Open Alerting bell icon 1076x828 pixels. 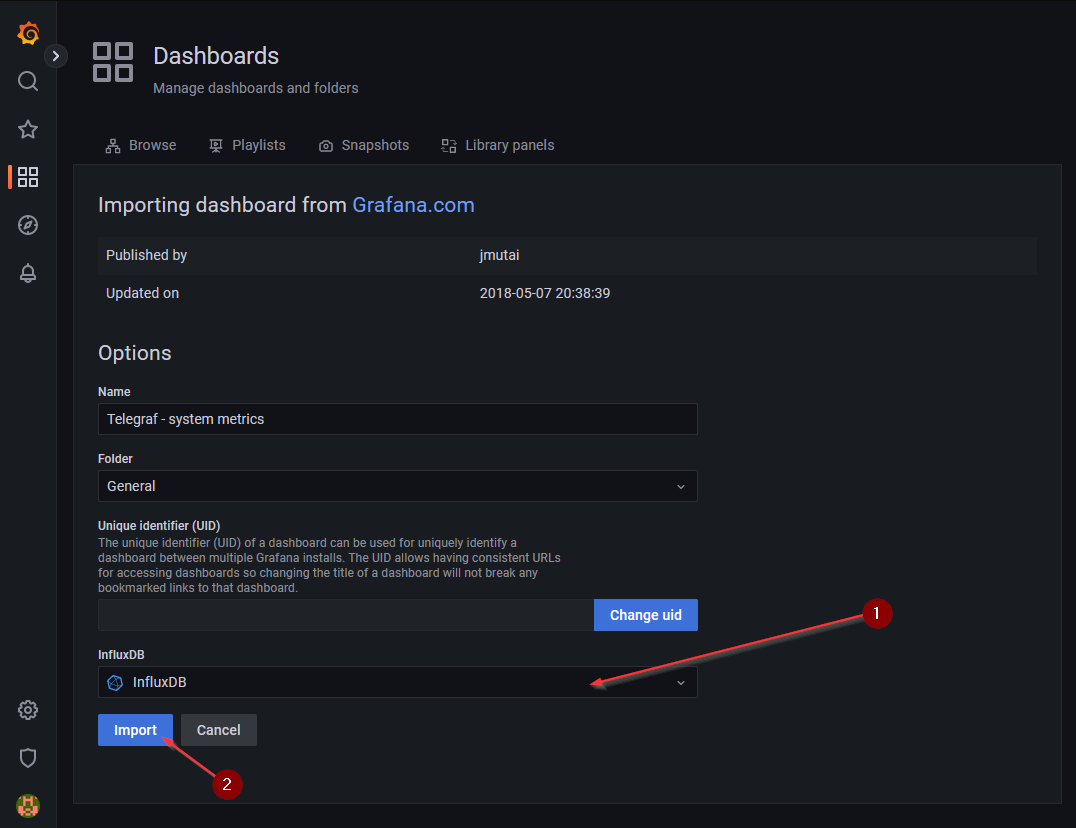point(28,273)
